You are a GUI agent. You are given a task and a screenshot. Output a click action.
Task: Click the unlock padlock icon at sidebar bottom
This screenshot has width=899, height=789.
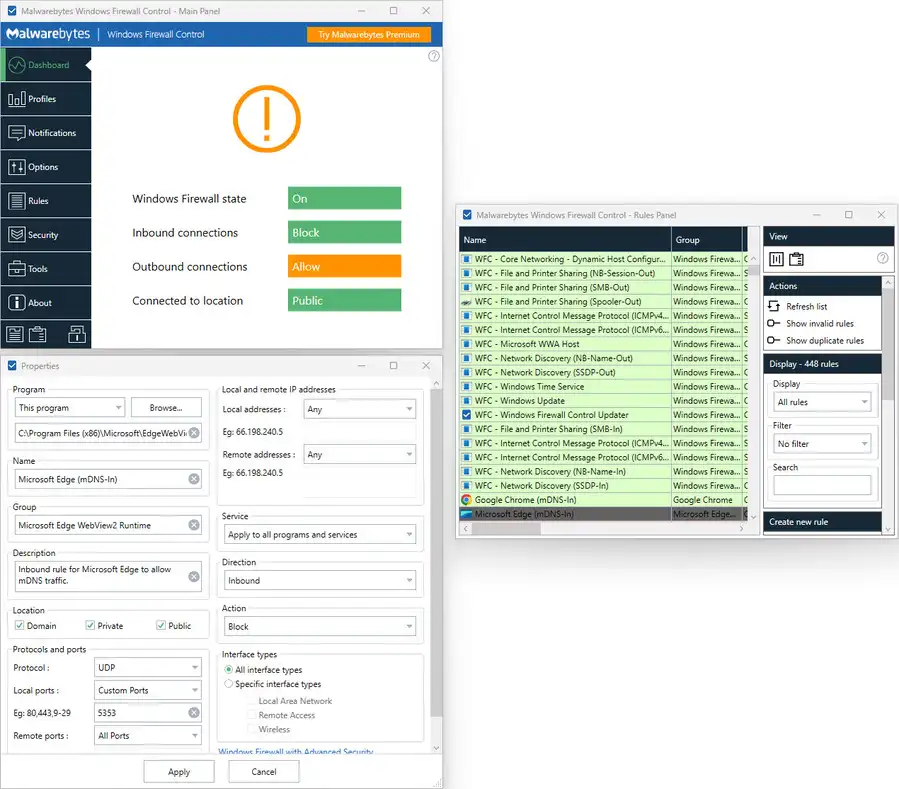[77, 334]
